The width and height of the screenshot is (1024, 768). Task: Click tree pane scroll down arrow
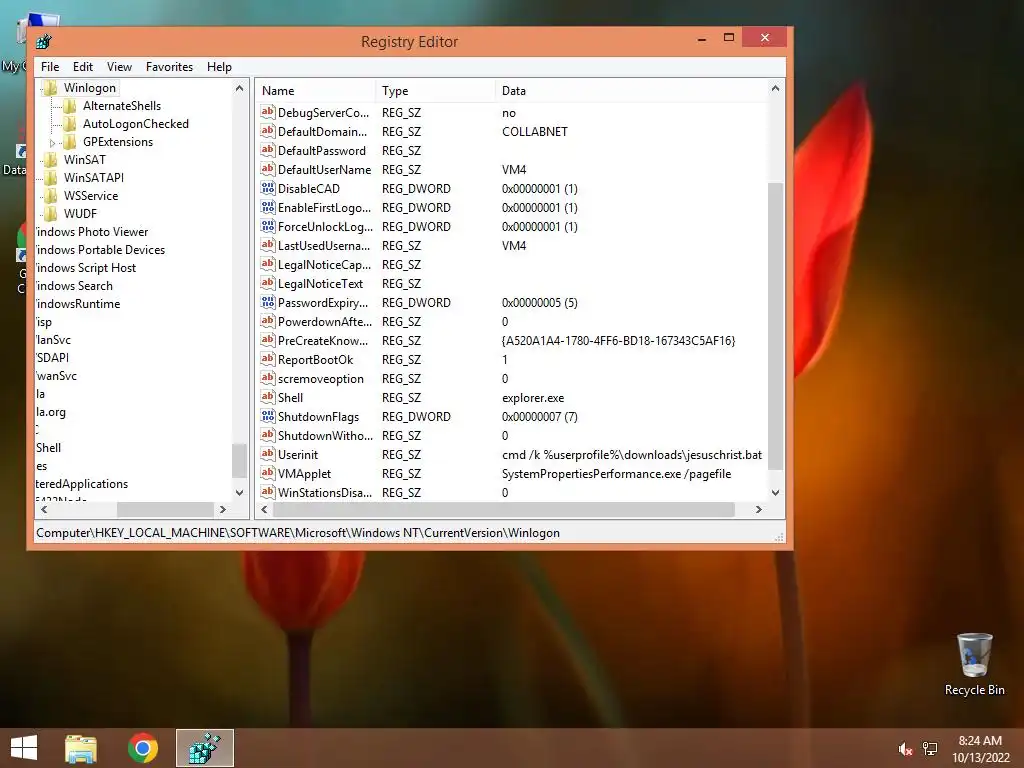click(x=239, y=492)
